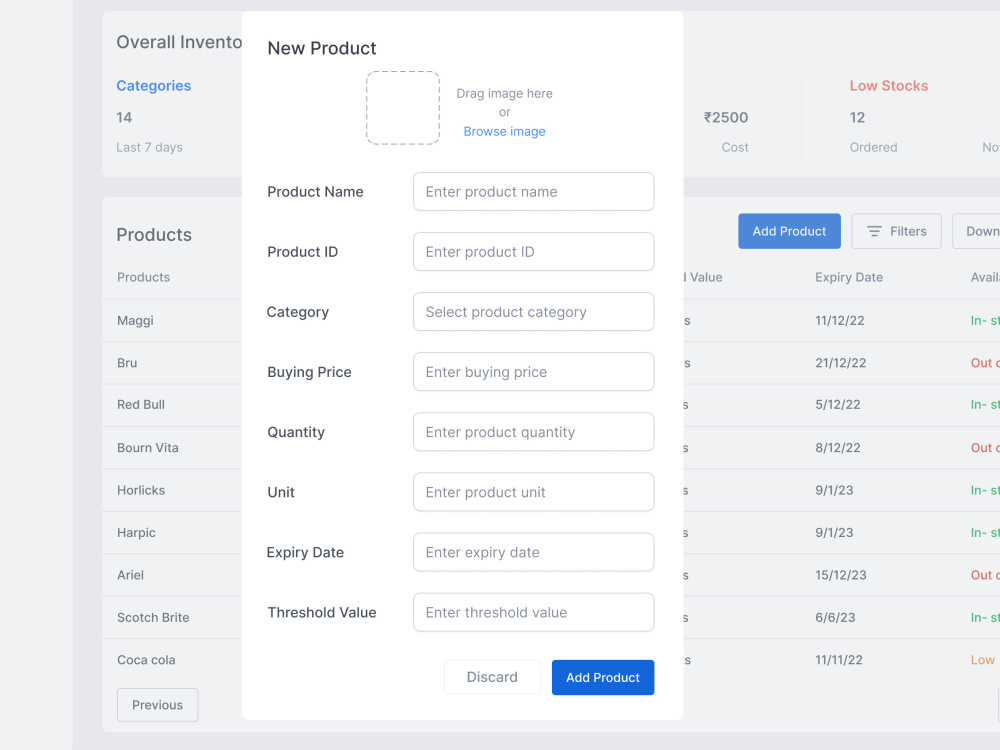Select the Low Stocks heading
This screenshot has height=750, width=1000.
tap(888, 85)
